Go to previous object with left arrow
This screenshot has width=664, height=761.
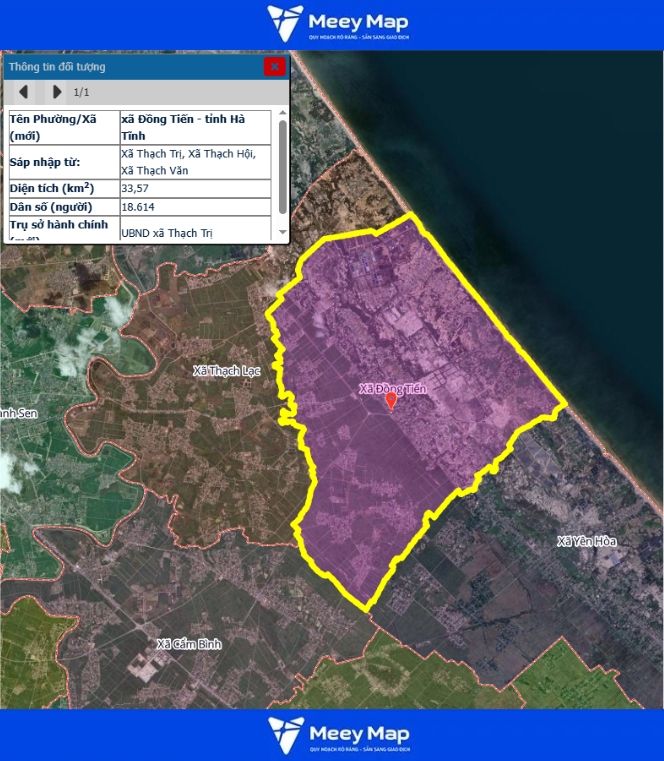(x=24, y=92)
